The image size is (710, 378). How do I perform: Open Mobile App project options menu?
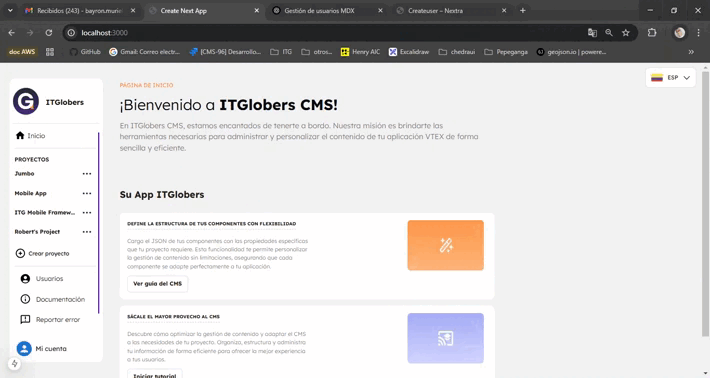(87, 193)
